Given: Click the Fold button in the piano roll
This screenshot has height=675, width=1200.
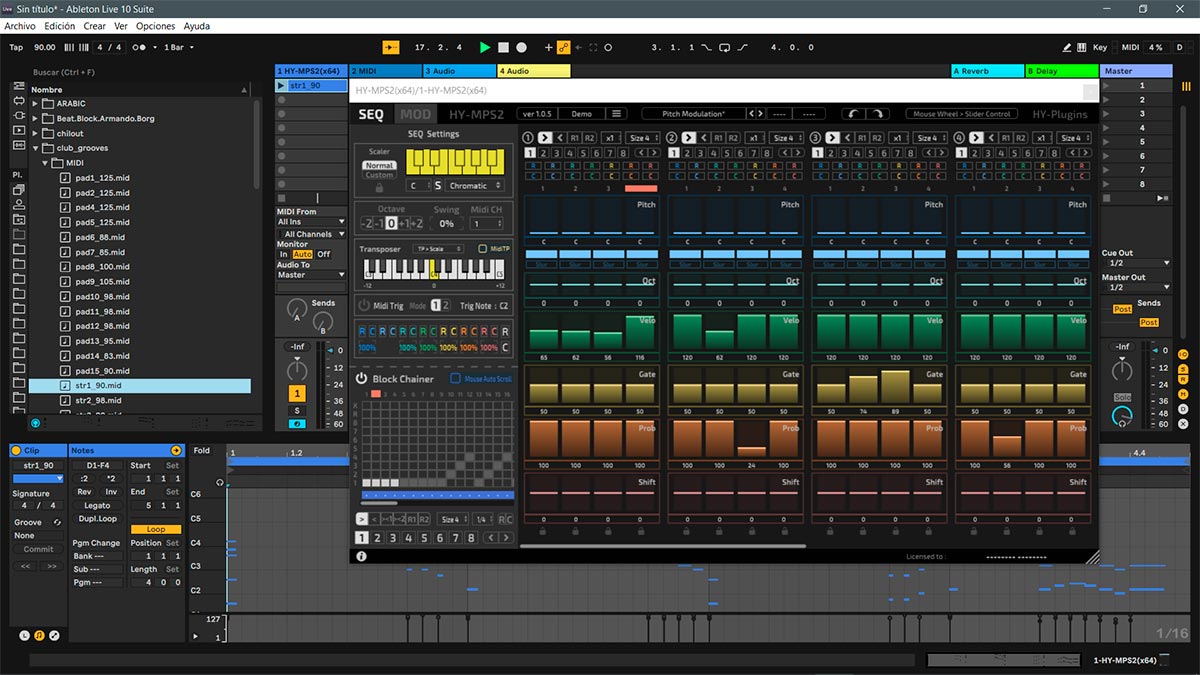Looking at the screenshot, I should [x=202, y=451].
